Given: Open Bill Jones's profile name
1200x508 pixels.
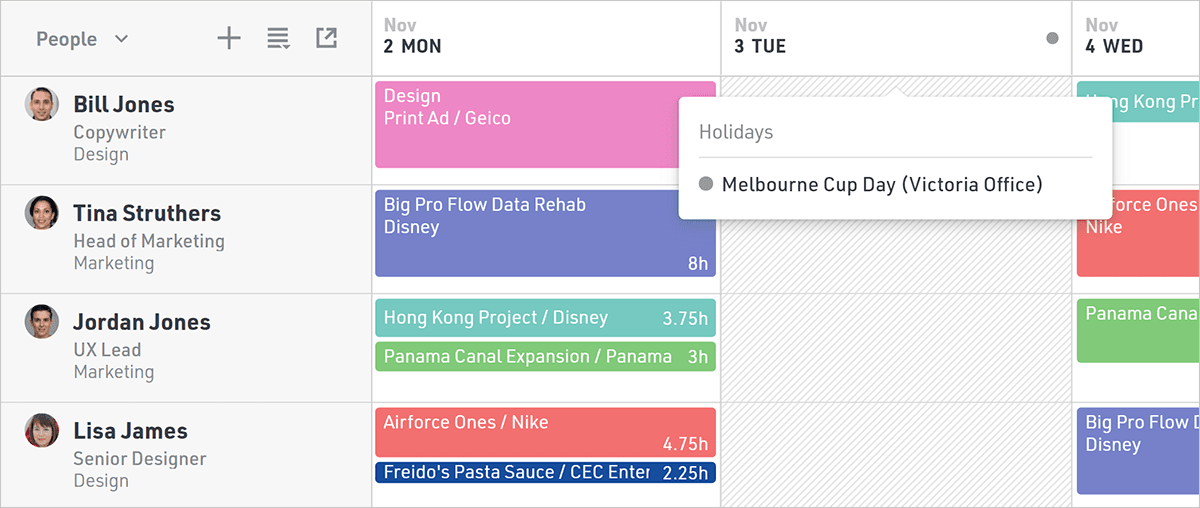Looking at the screenshot, I should [x=123, y=105].
